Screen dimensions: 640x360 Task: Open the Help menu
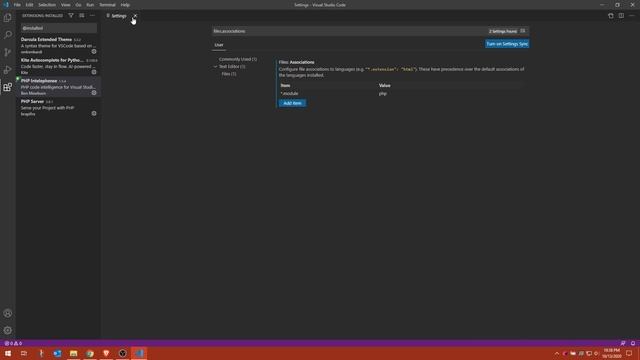125,5
